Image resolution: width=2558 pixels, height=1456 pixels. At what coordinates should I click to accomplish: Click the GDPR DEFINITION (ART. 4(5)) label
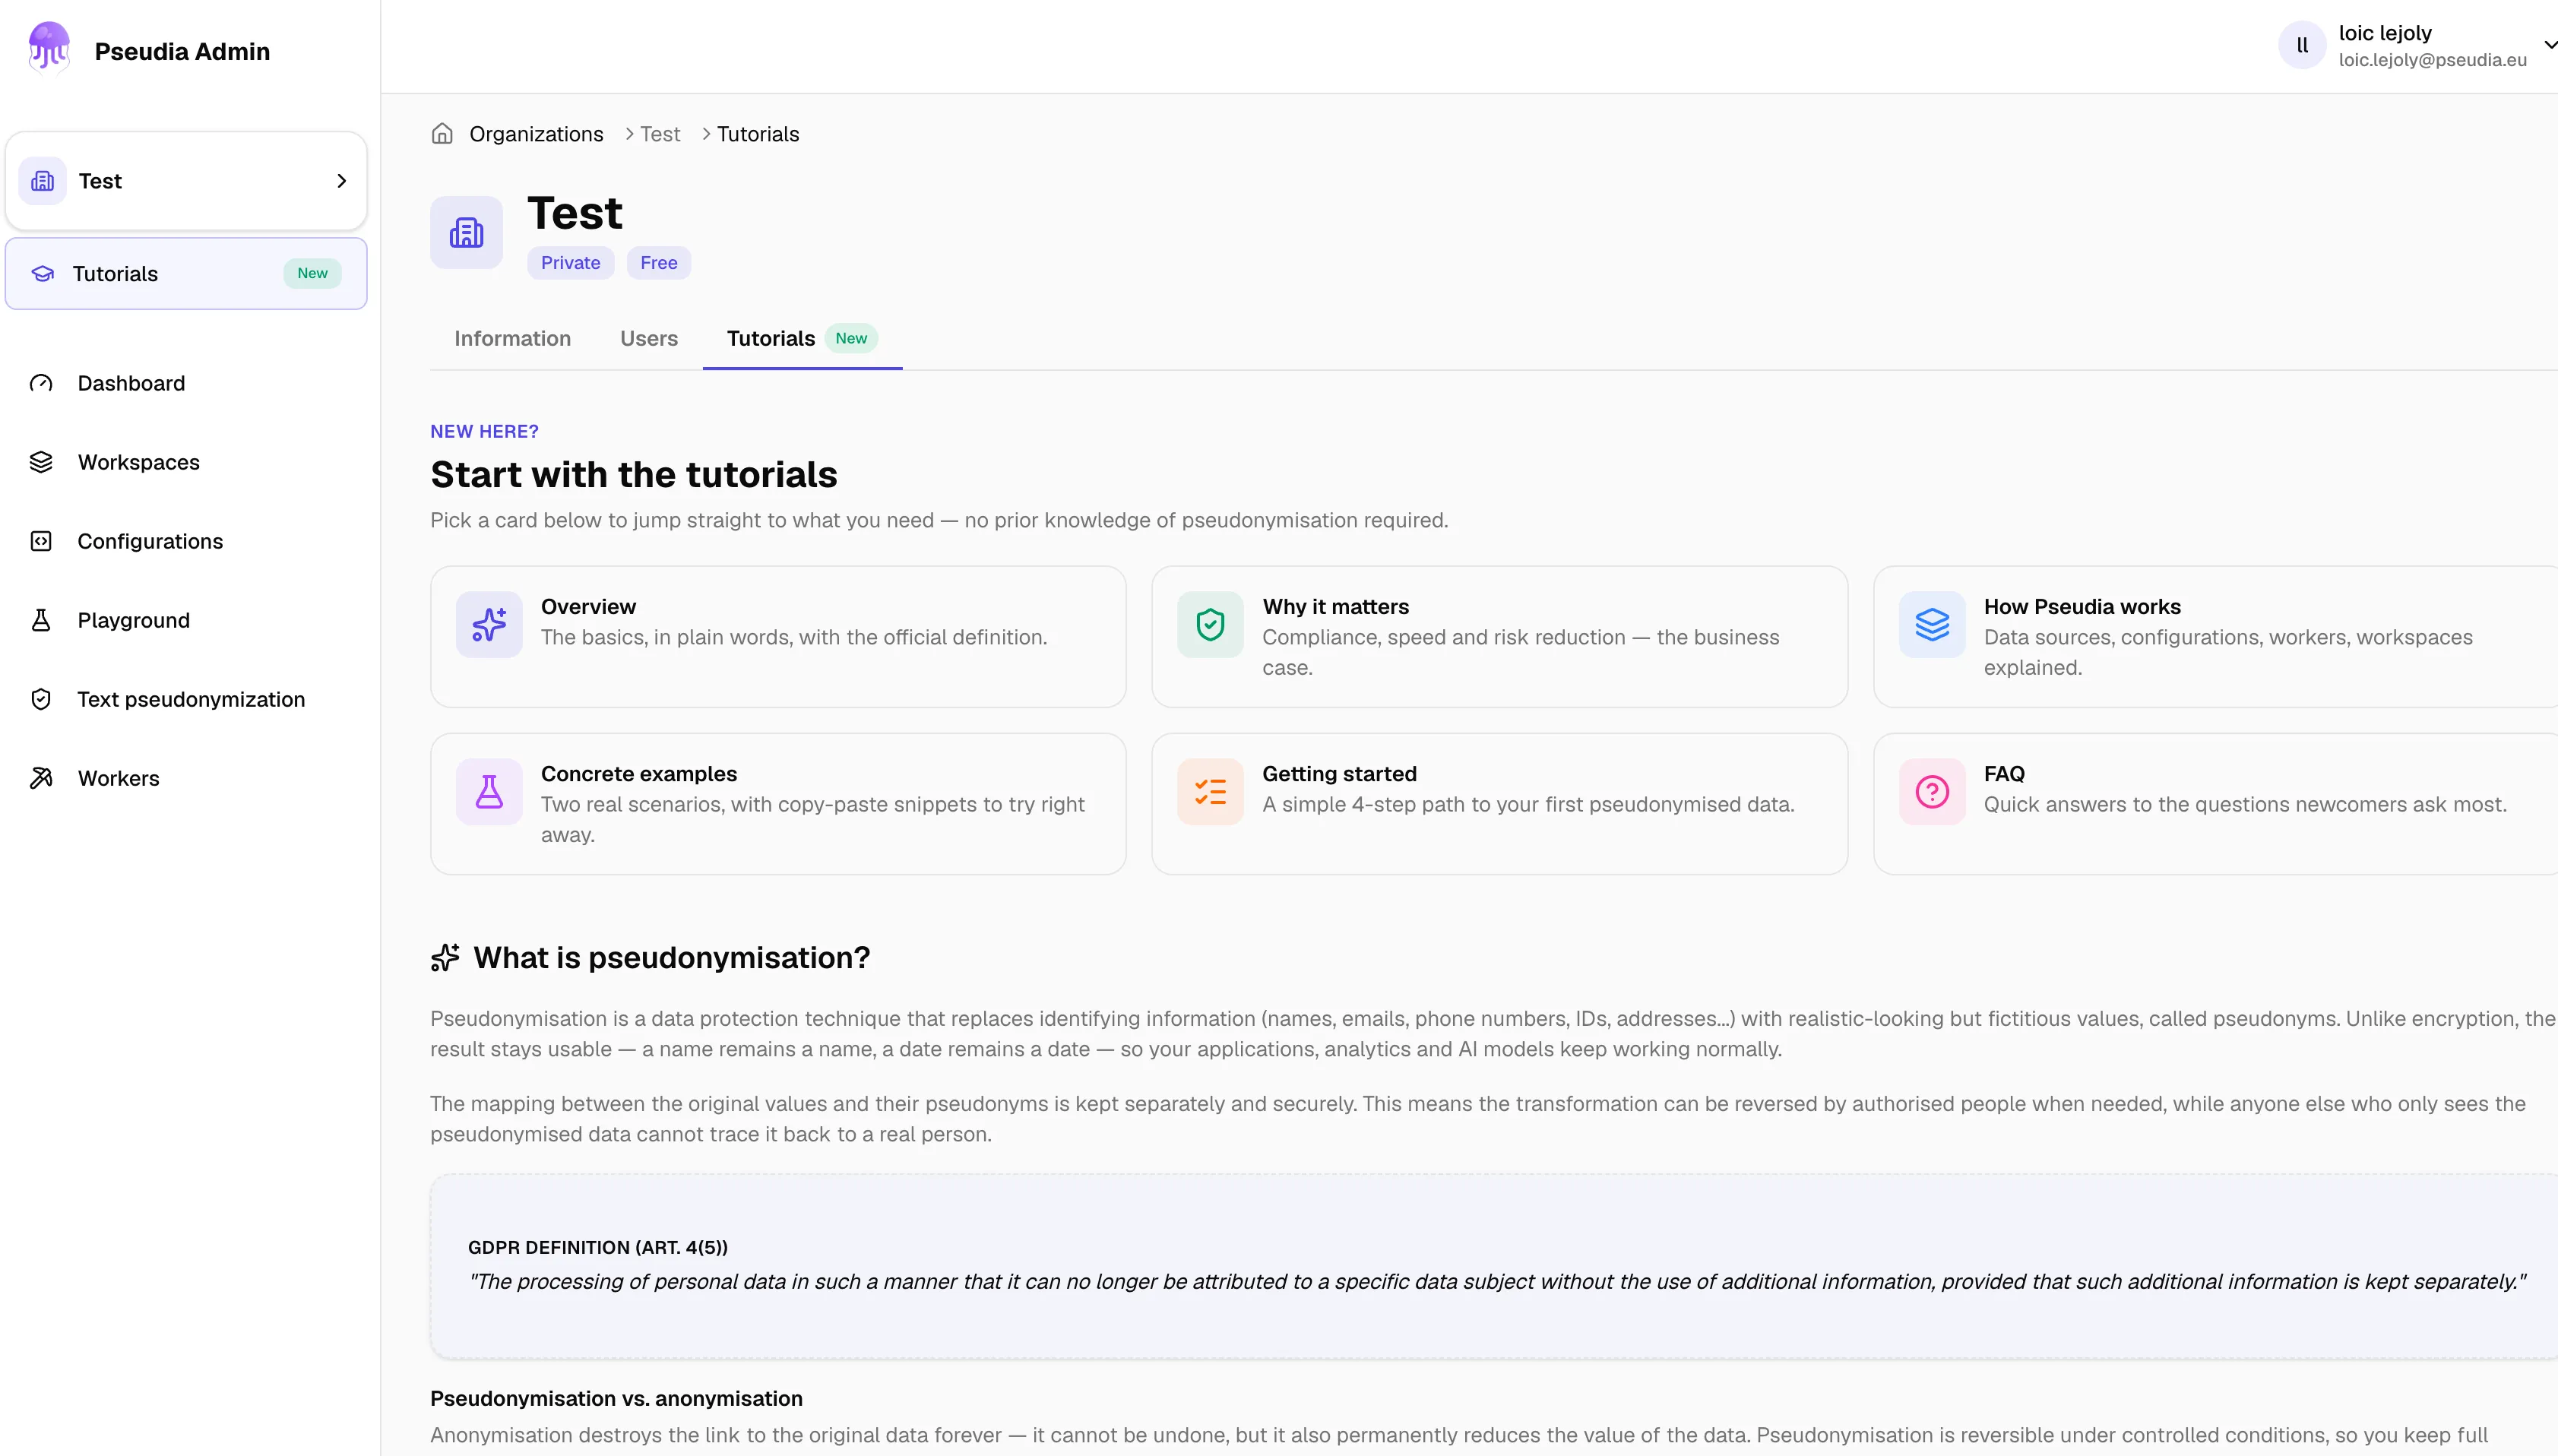tap(598, 1248)
